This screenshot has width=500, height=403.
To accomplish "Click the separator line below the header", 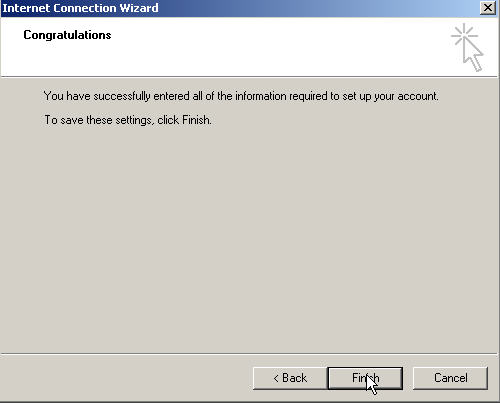I will click(249, 77).
